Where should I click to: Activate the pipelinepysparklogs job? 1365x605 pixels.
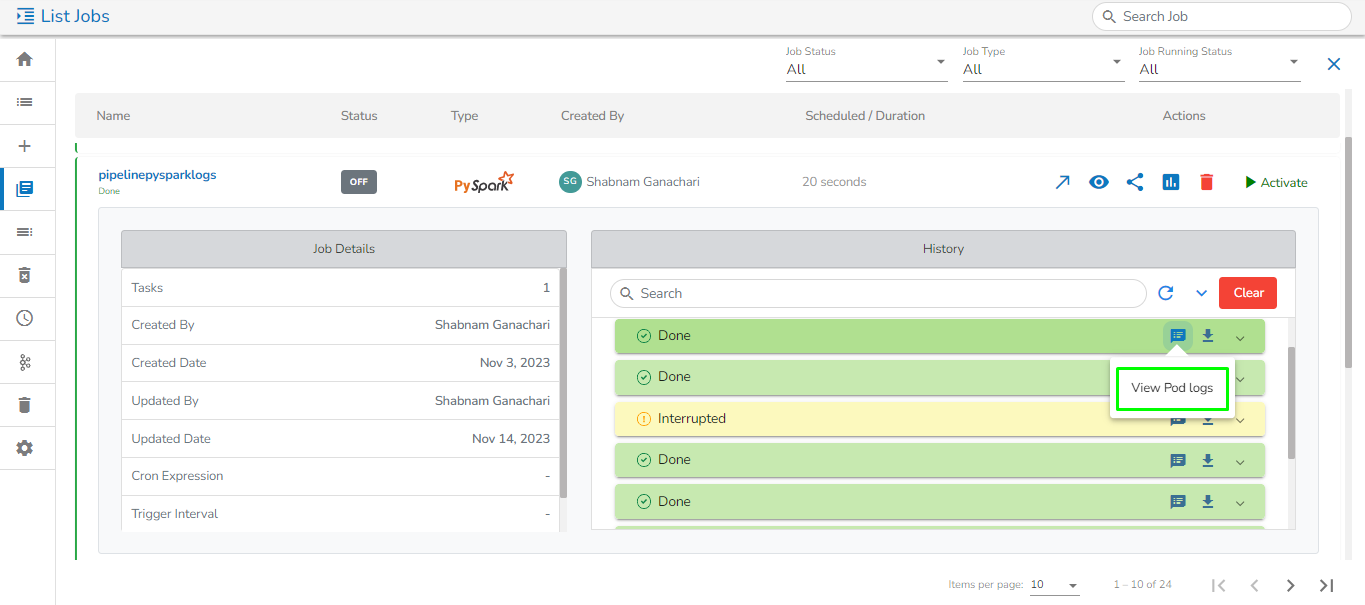1276,182
